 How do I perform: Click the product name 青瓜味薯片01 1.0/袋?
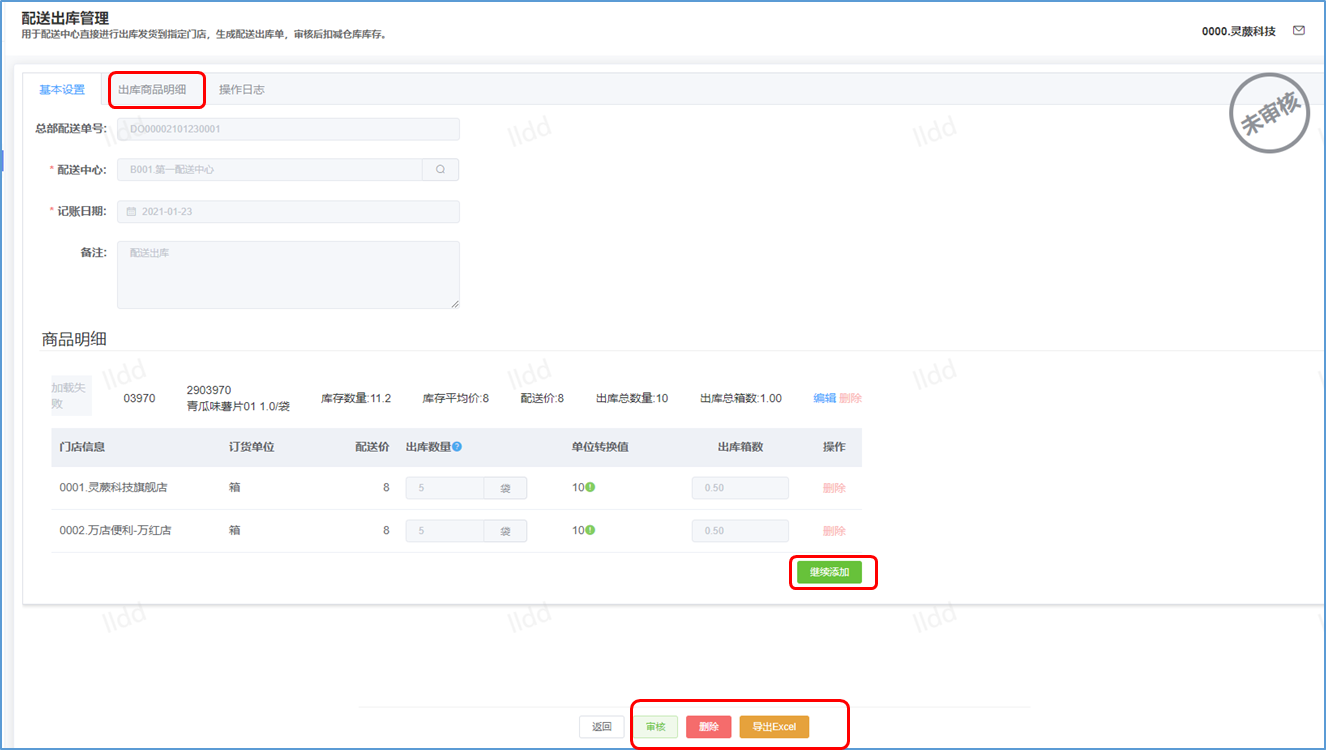point(238,406)
